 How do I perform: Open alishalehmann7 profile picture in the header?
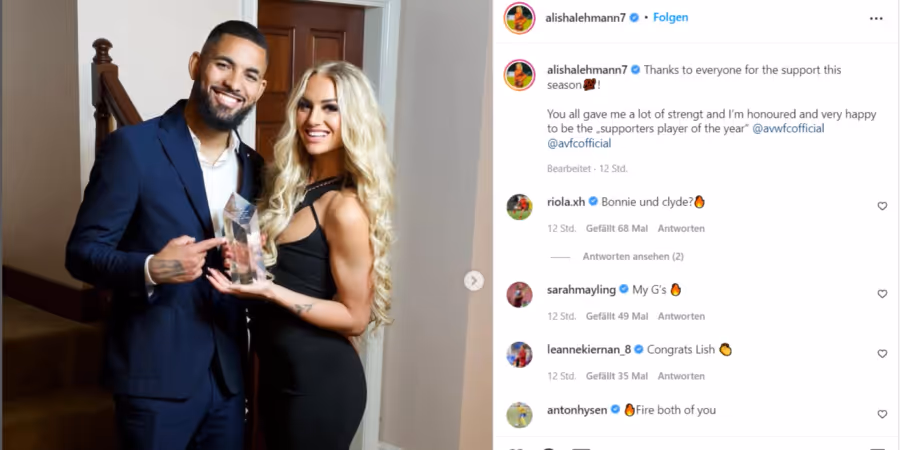pyautogui.click(x=519, y=18)
